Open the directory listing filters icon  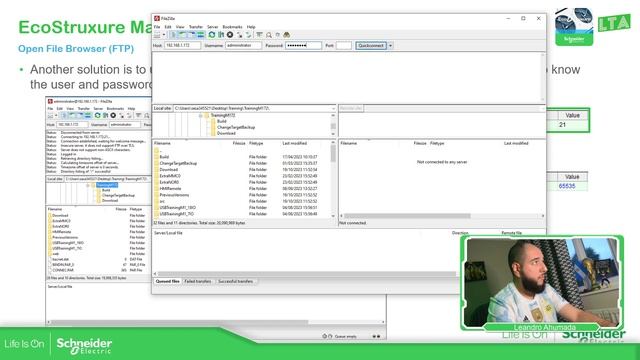click(259, 35)
